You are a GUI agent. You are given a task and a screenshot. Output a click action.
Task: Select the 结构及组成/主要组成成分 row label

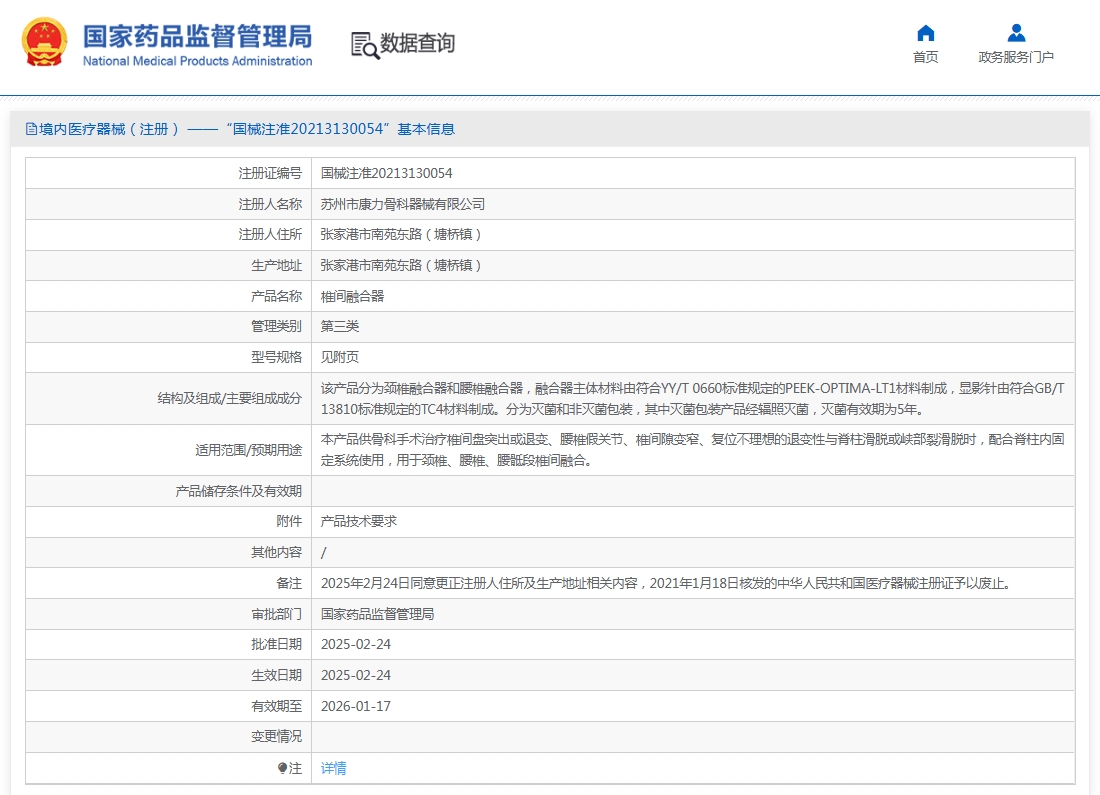(x=229, y=399)
